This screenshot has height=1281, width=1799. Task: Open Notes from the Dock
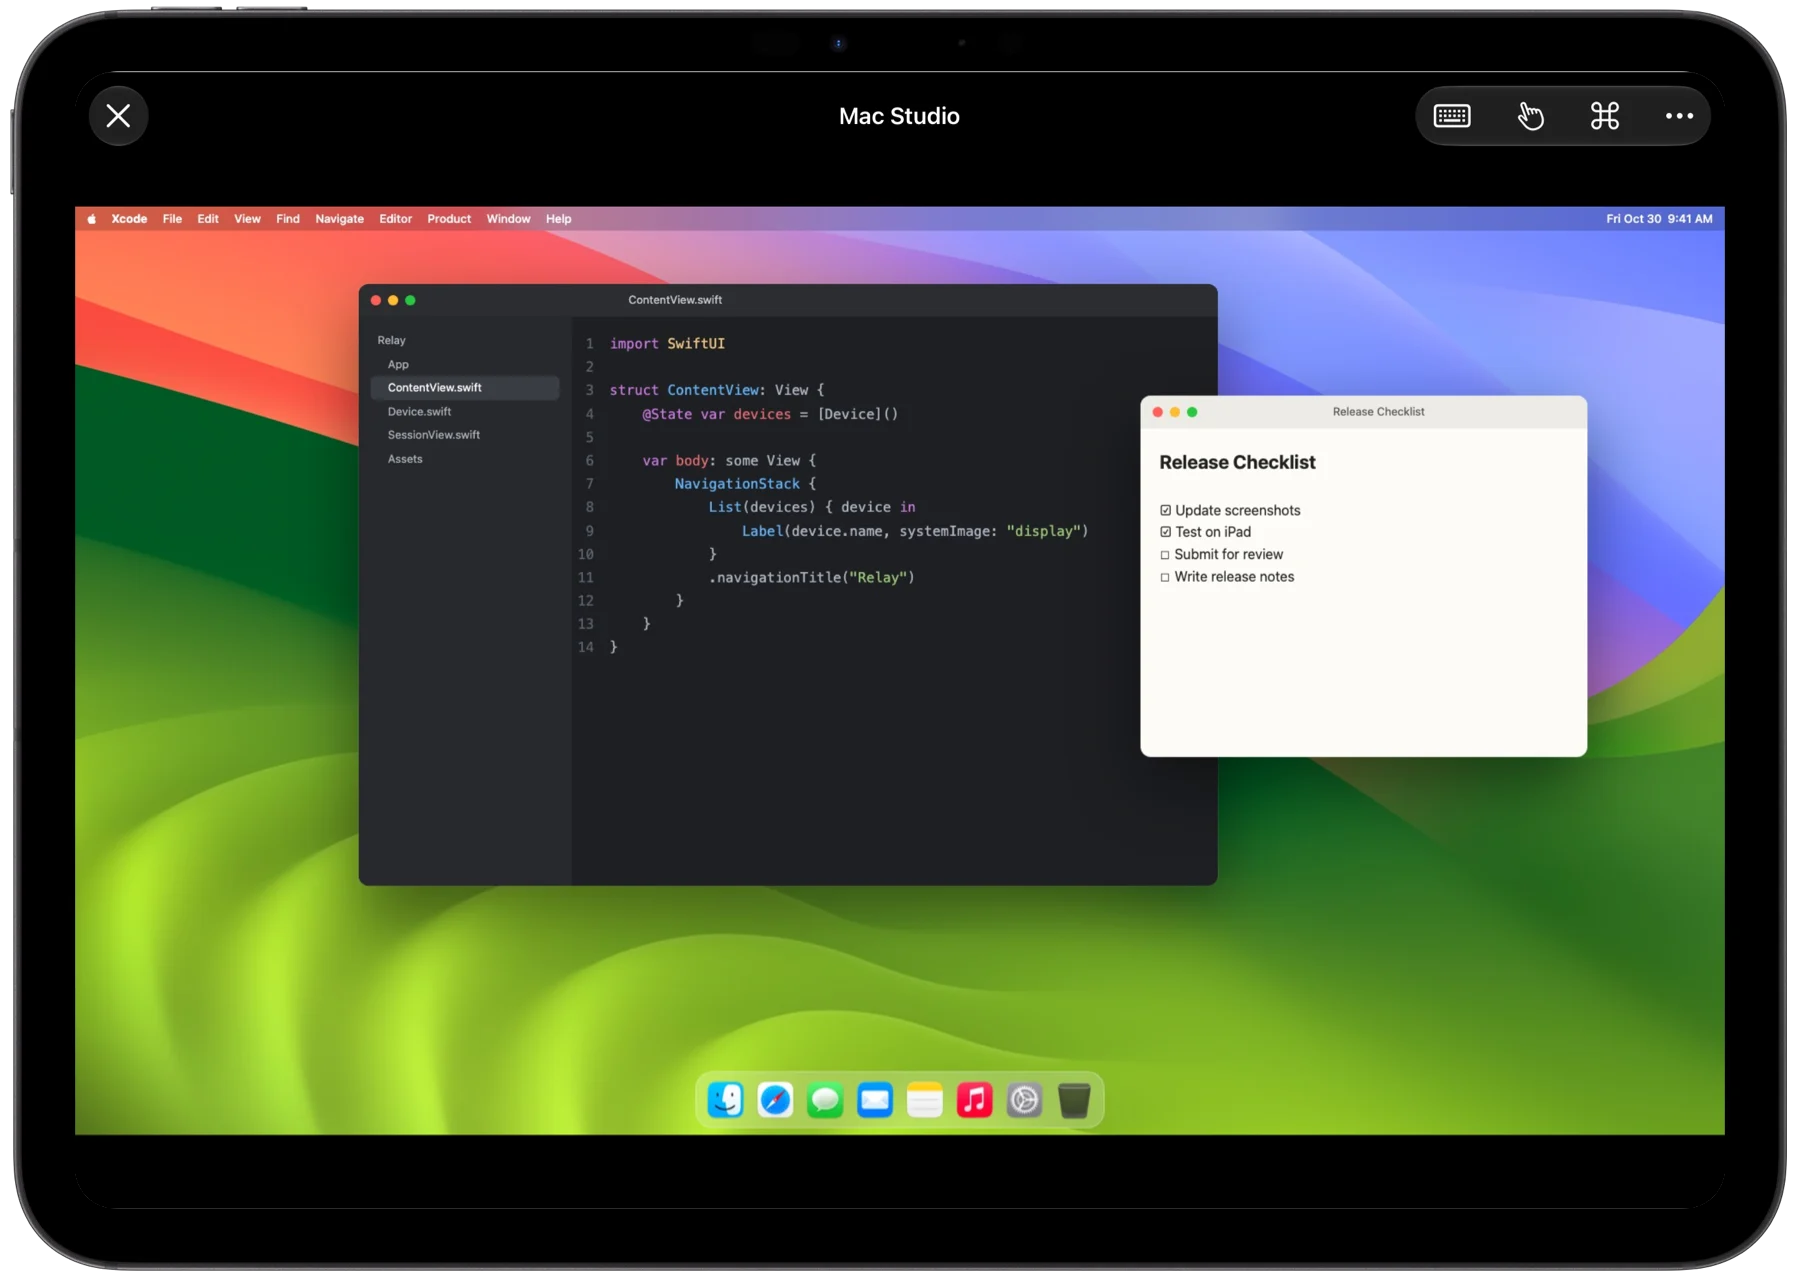(x=925, y=1101)
